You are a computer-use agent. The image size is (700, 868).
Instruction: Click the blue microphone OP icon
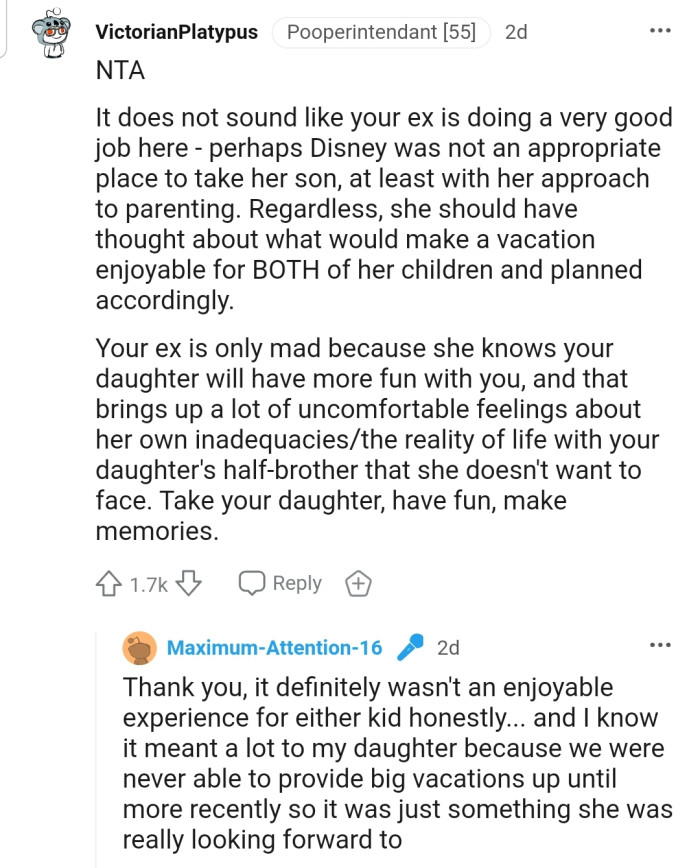(x=409, y=648)
